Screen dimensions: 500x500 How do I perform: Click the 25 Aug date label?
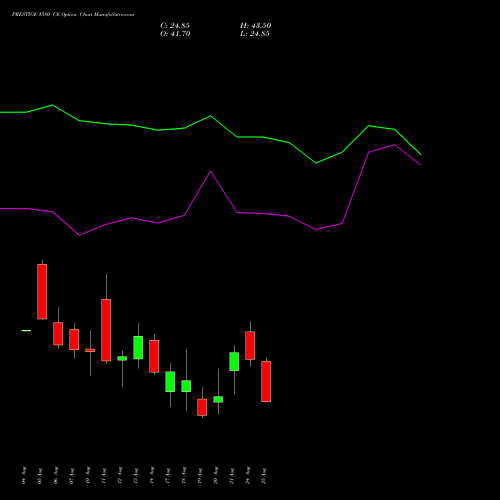(264, 475)
